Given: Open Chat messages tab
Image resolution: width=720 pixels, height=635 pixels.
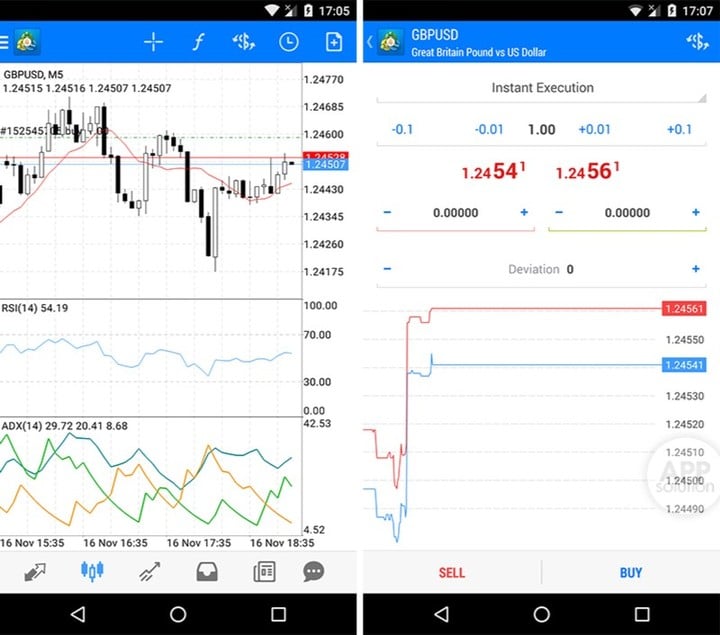Looking at the screenshot, I should point(314,572).
